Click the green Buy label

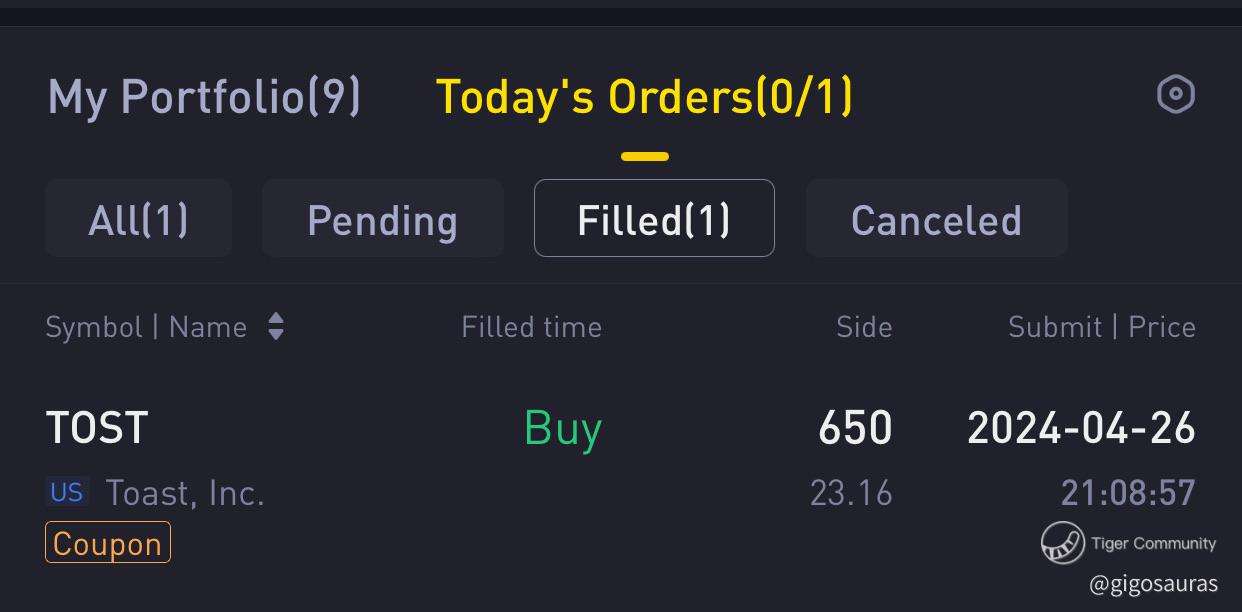click(563, 428)
